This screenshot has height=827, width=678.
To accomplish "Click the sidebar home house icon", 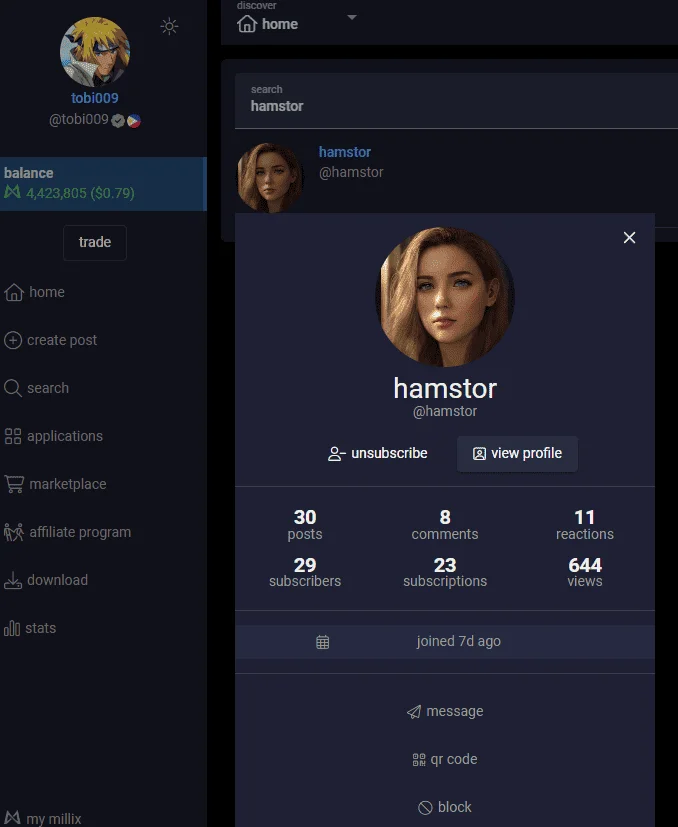I will click(x=14, y=292).
